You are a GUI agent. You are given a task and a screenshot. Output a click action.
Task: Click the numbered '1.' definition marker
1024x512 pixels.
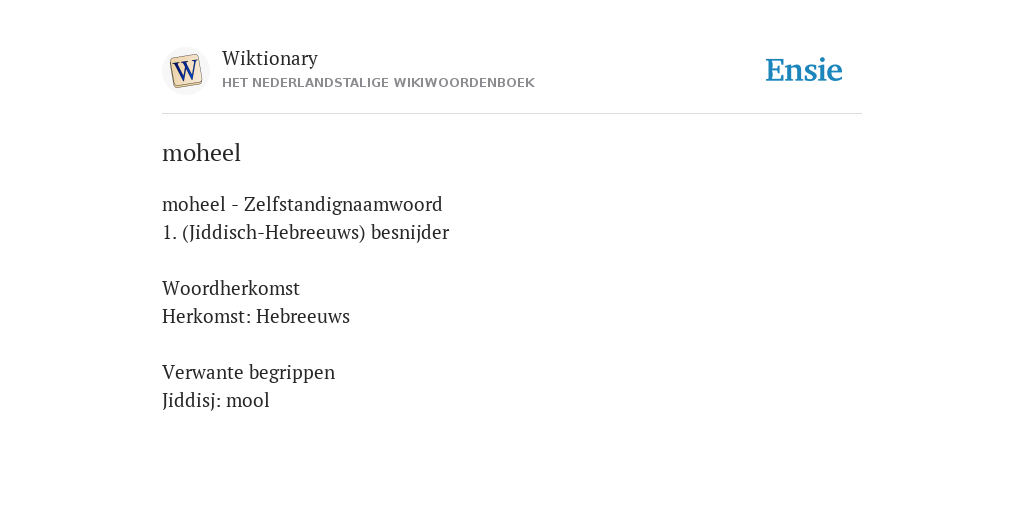coord(169,232)
